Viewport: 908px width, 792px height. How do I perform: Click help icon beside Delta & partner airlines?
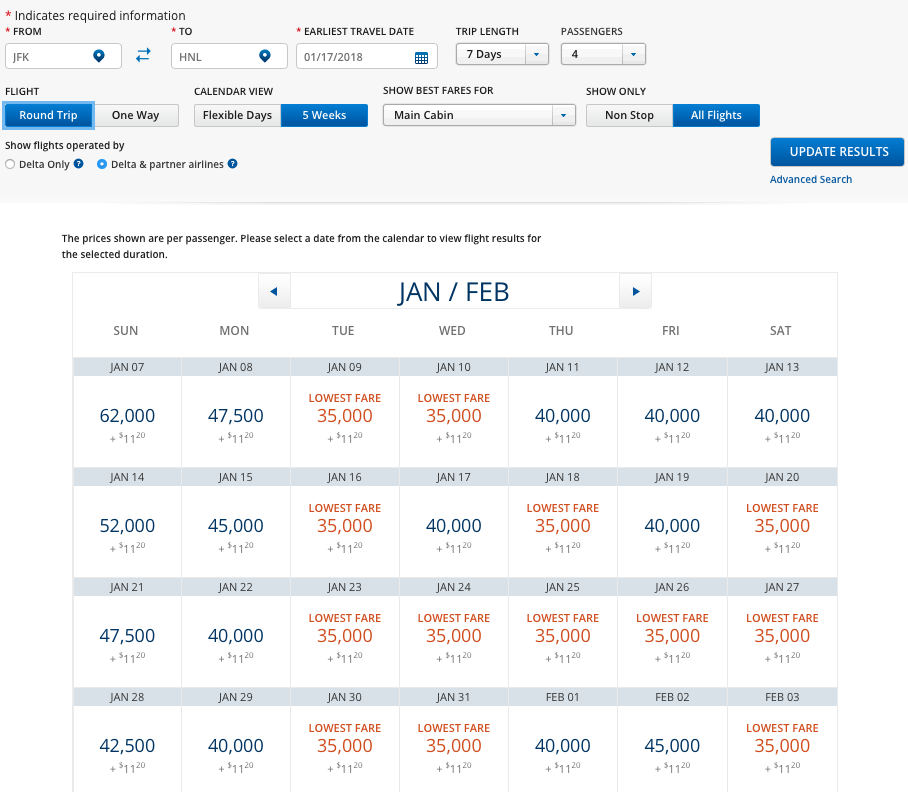[x=232, y=164]
